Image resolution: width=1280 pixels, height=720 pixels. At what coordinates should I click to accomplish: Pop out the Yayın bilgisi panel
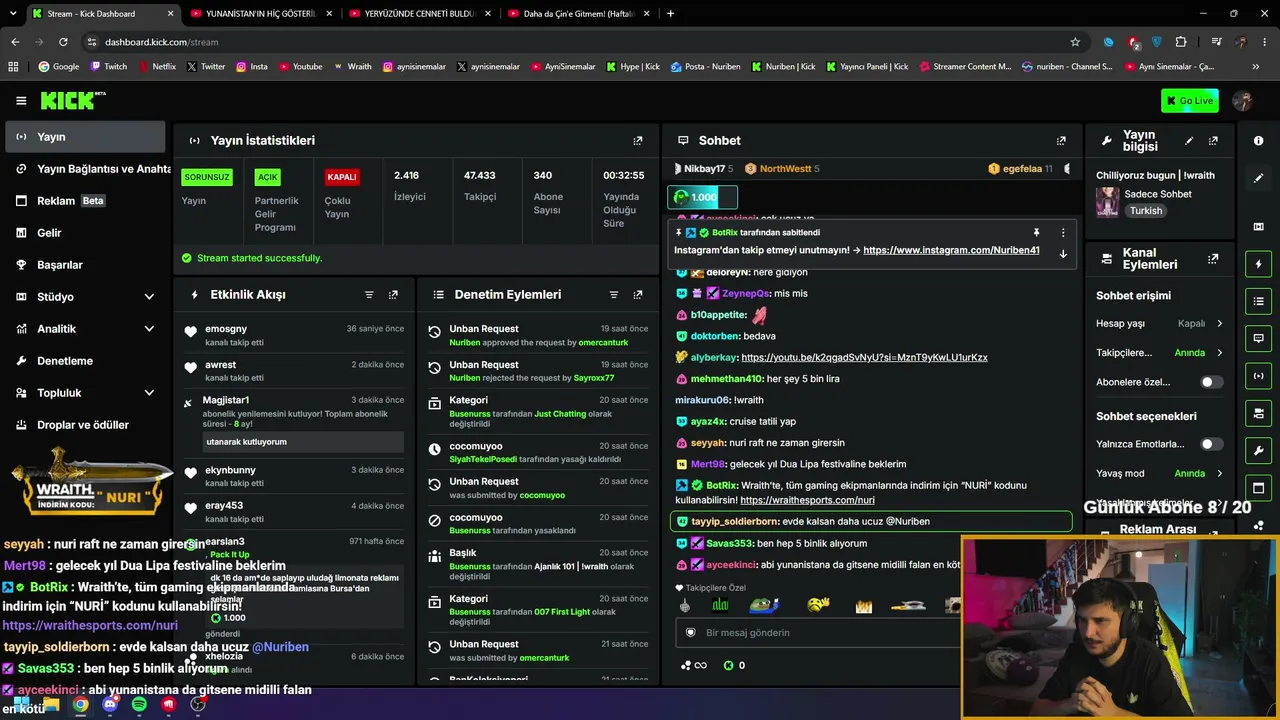coord(1213,141)
